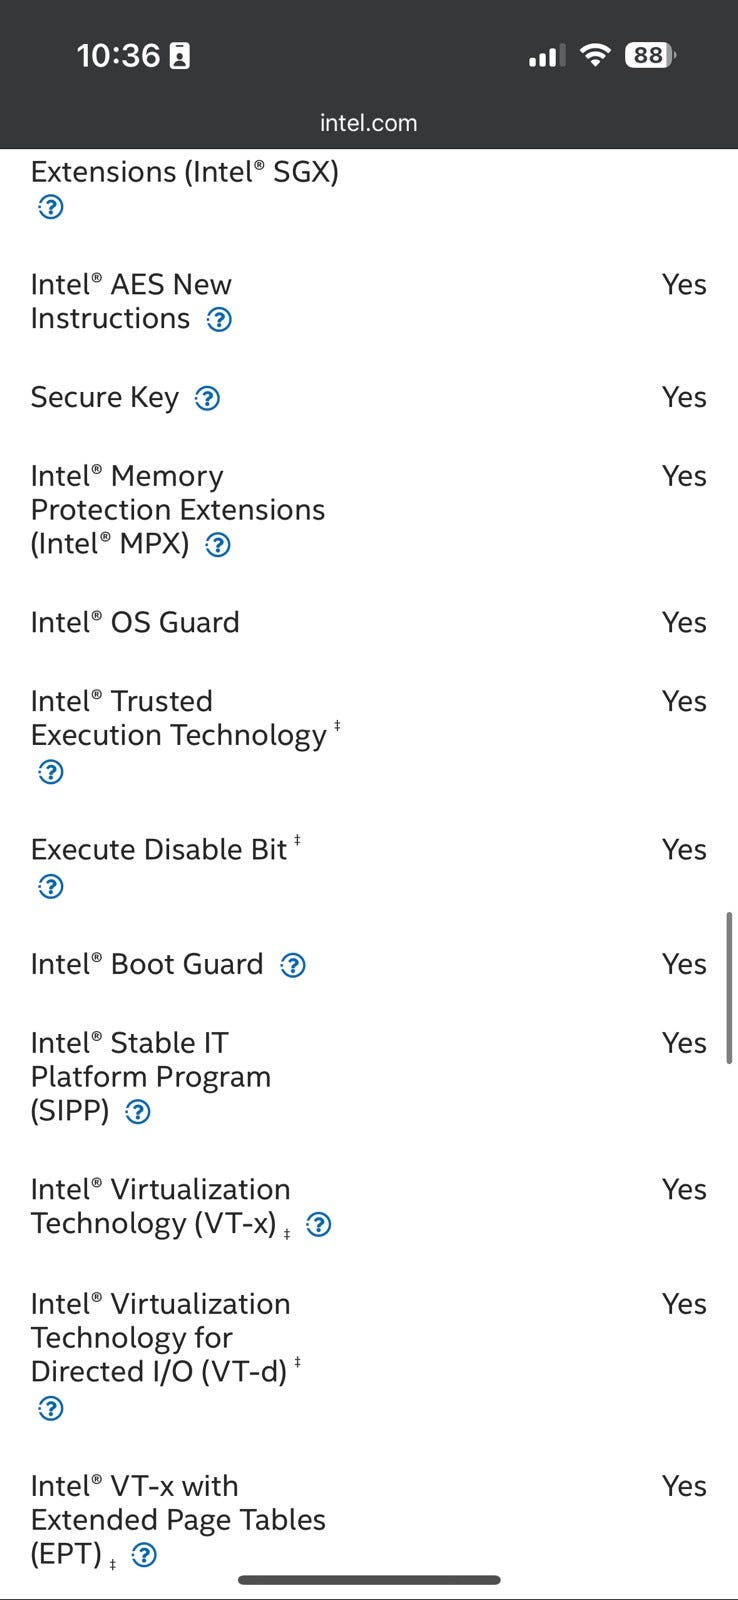This screenshot has width=738, height=1600.
Task: Open help for Intel SGX extensions
Action: point(50,207)
